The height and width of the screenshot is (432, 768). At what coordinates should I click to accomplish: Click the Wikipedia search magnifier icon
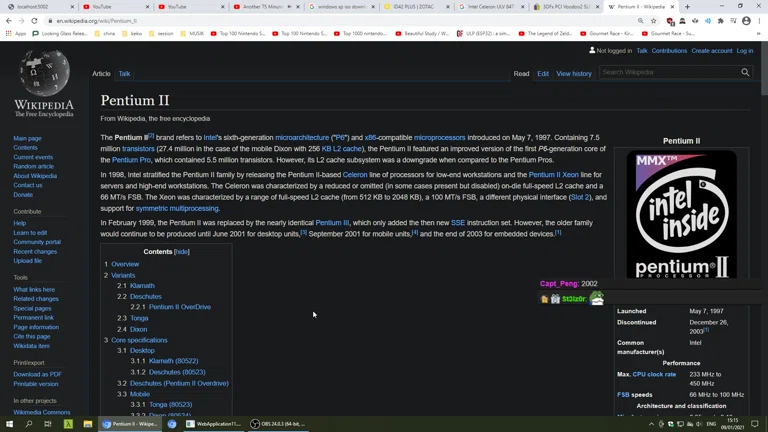(745, 72)
